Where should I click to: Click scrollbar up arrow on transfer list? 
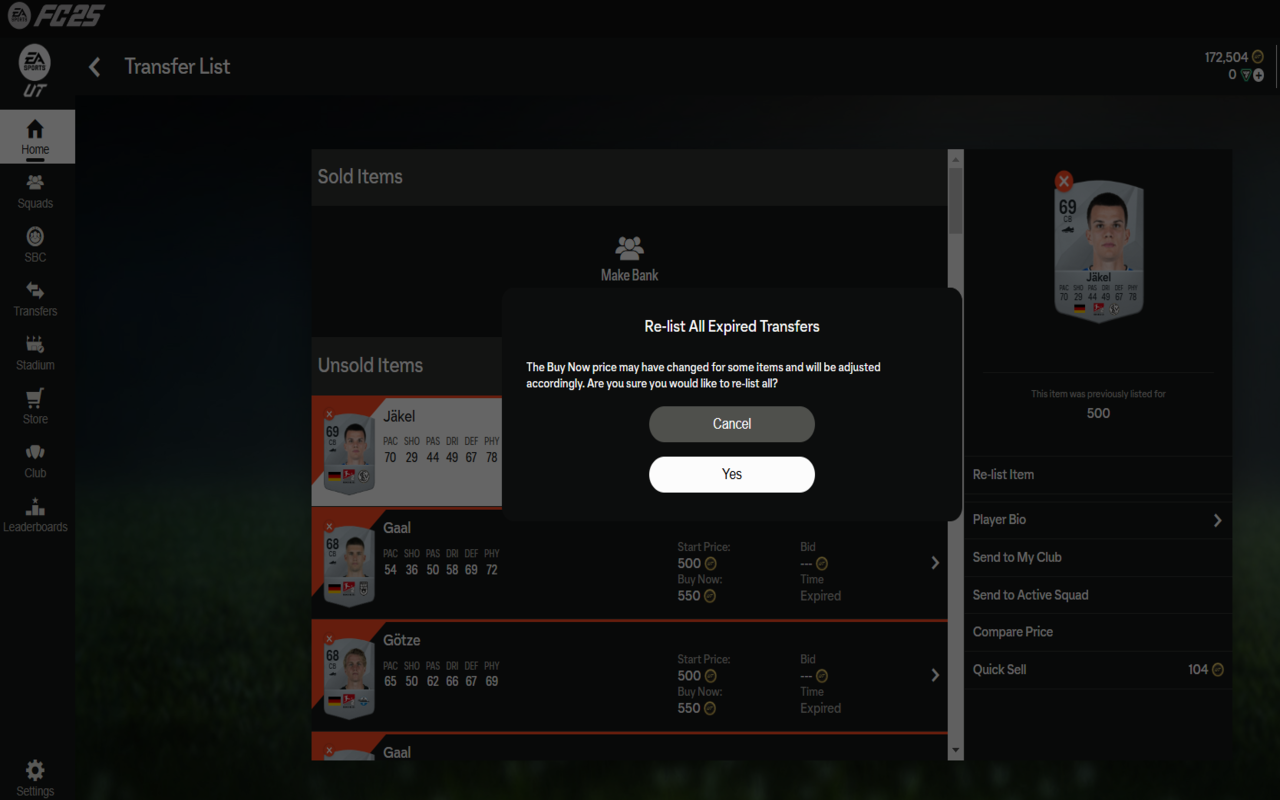click(955, 158)
